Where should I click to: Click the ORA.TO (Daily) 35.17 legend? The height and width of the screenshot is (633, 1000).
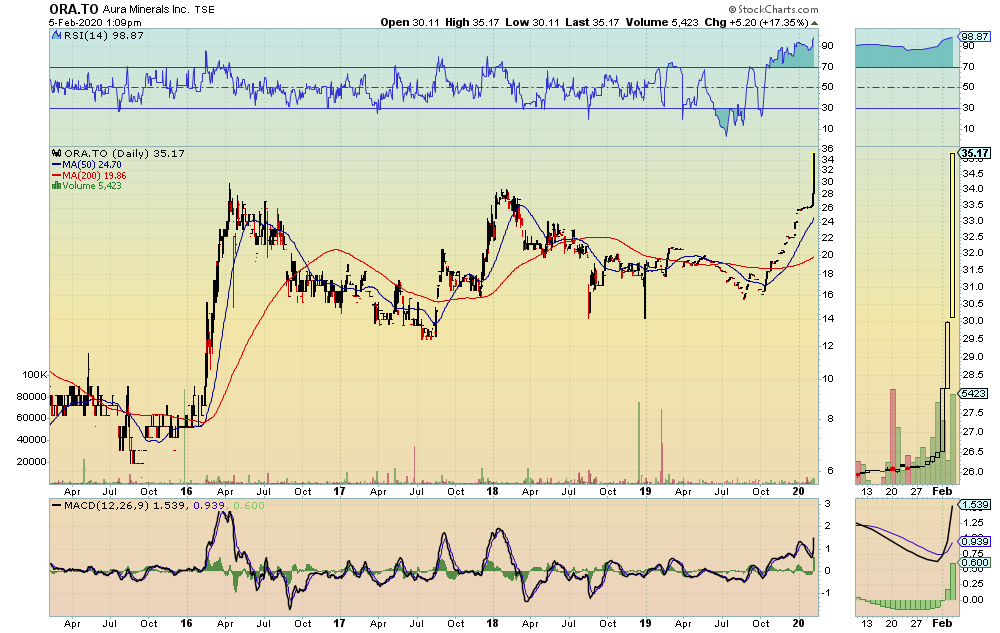tap(124, 154)
